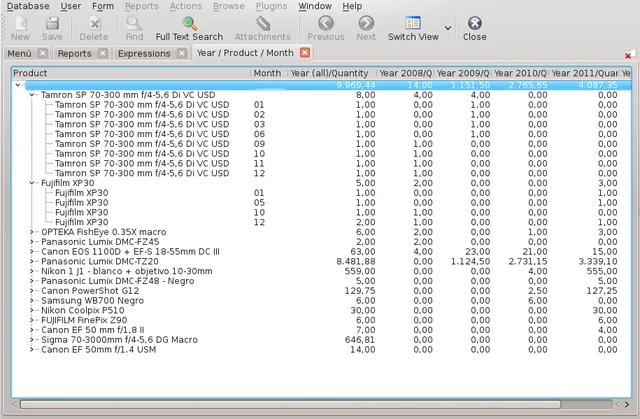Click the Delete toolbar icon
The image size is (640, 419).
pyautogui.click(x=94, y=24)
